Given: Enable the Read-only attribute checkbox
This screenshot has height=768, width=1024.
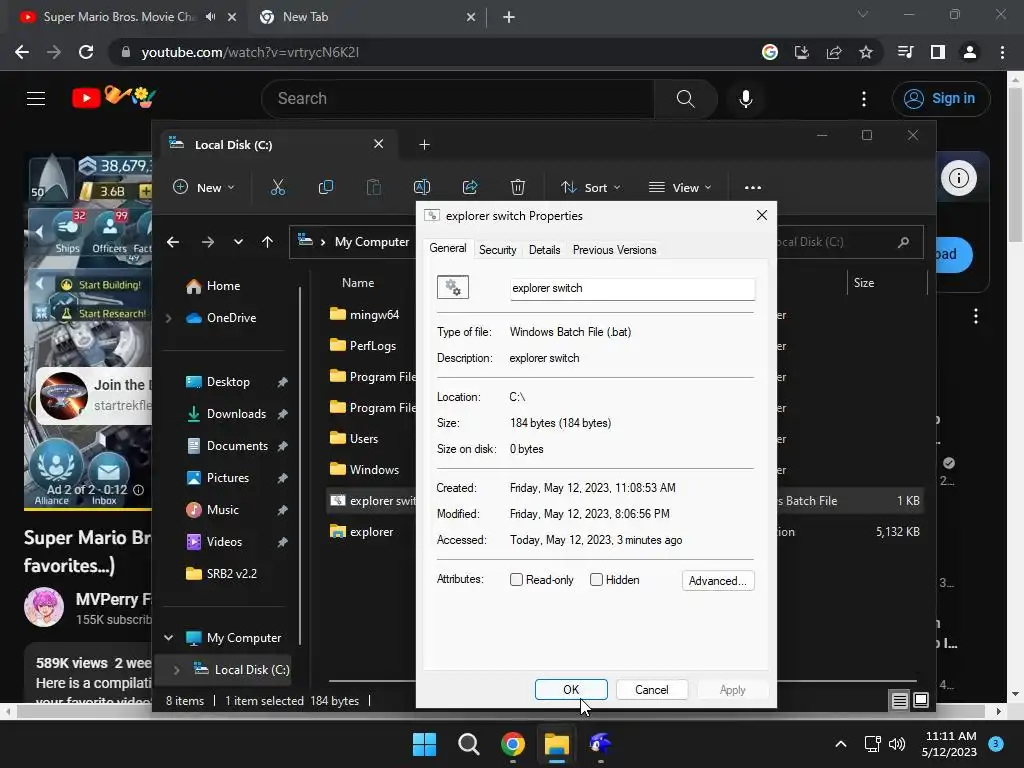Looking at the screenshot, I should (x=517, y=580).
